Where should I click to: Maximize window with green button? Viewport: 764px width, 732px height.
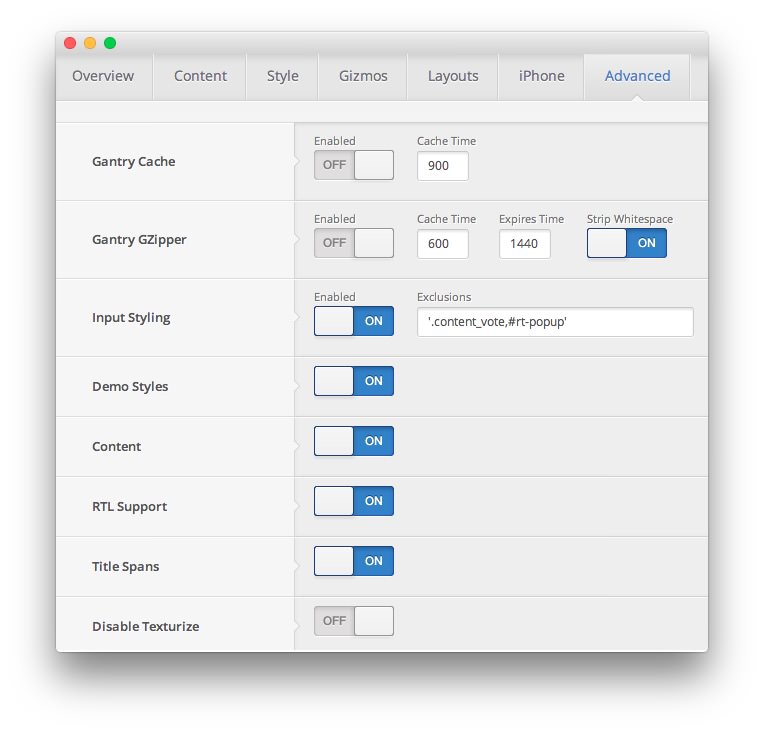pyautogui.click(x=110, y=43)
